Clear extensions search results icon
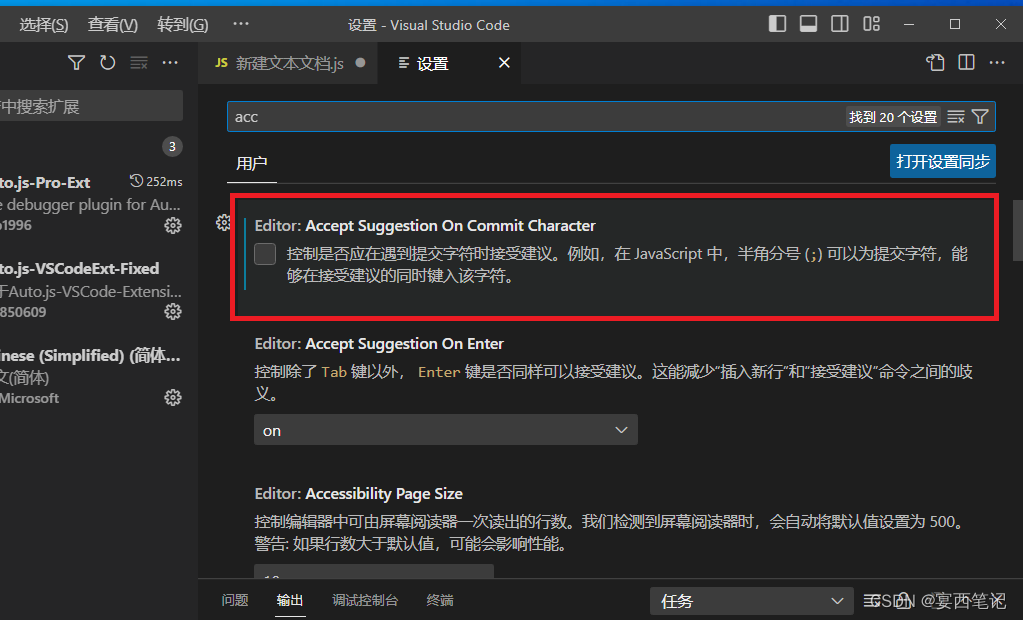The image size is (1023, 620). [x=139, y=63]
